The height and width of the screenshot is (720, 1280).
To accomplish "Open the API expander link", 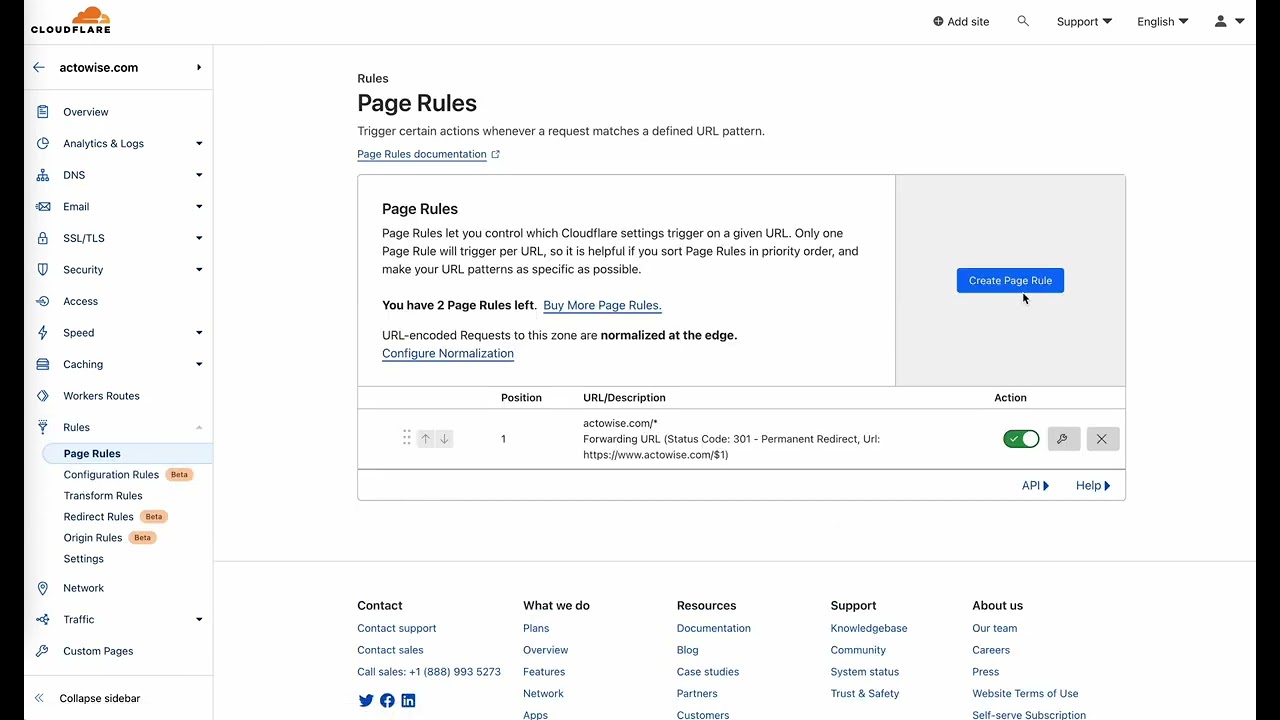I will [x=1035, y=486].
